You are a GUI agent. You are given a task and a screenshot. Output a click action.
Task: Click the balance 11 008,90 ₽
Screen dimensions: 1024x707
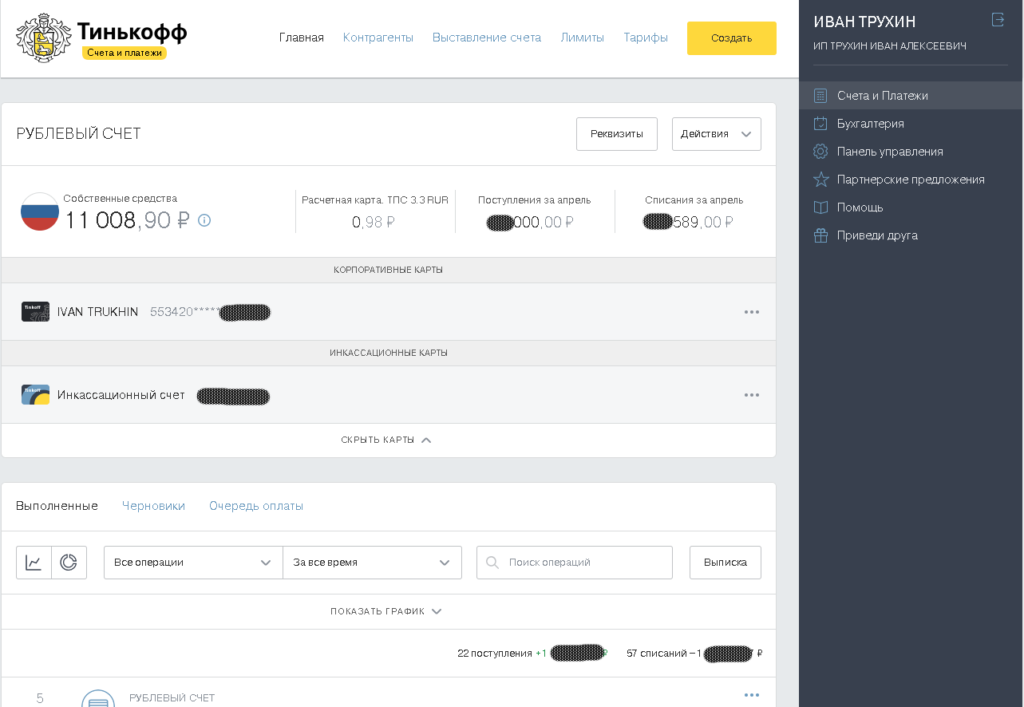point(127,221)
